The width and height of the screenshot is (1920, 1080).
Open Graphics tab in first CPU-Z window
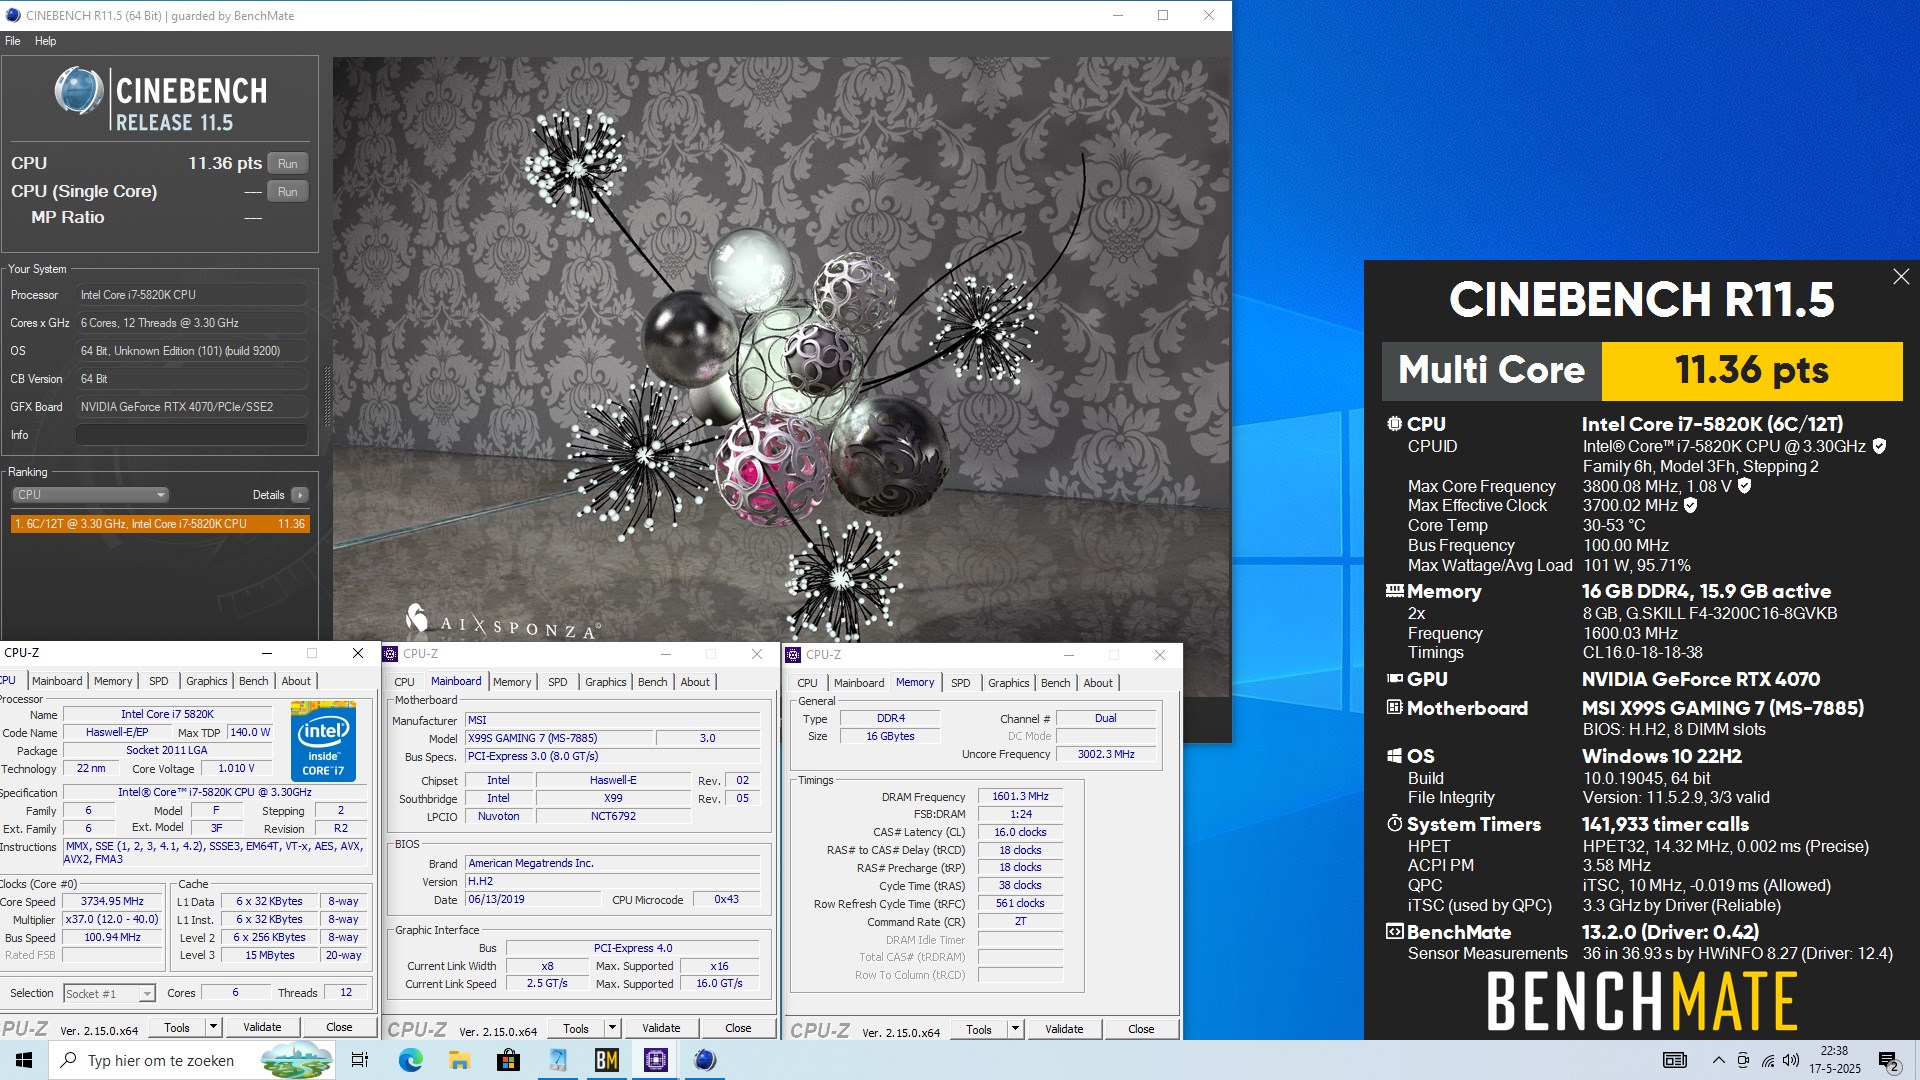(207, 681)
